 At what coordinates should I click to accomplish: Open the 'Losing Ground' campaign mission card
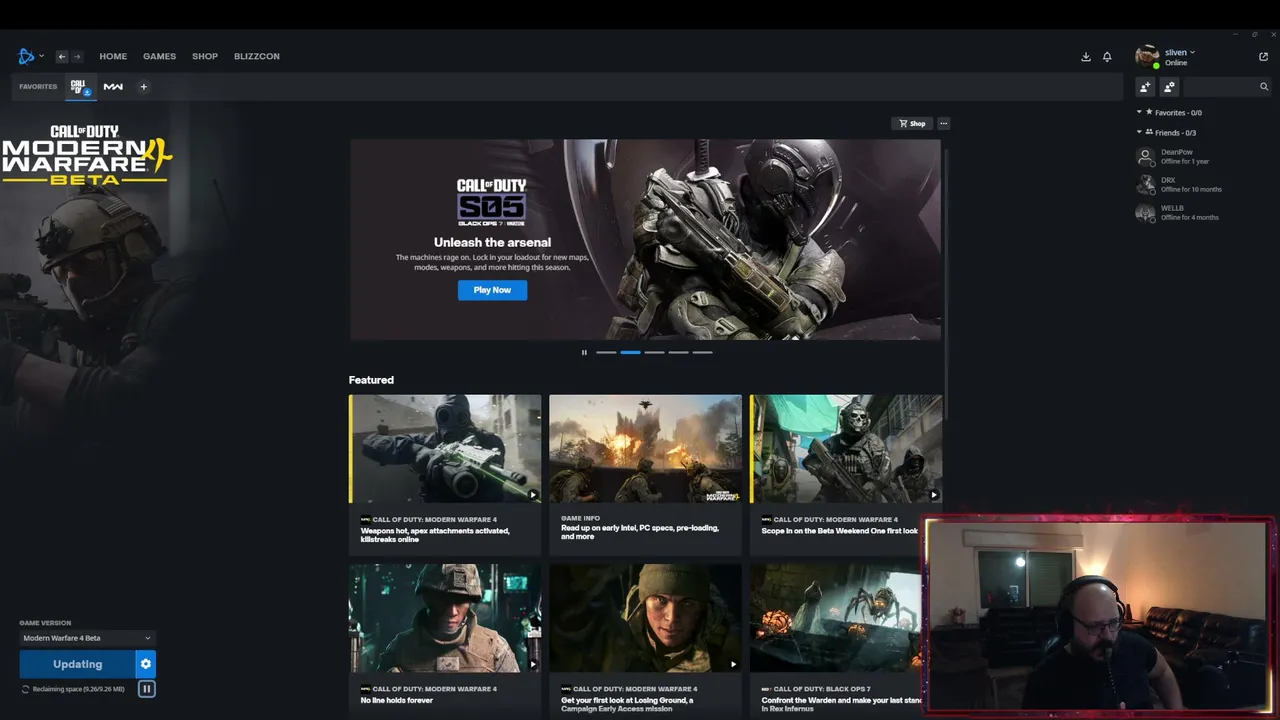(645, 640)
